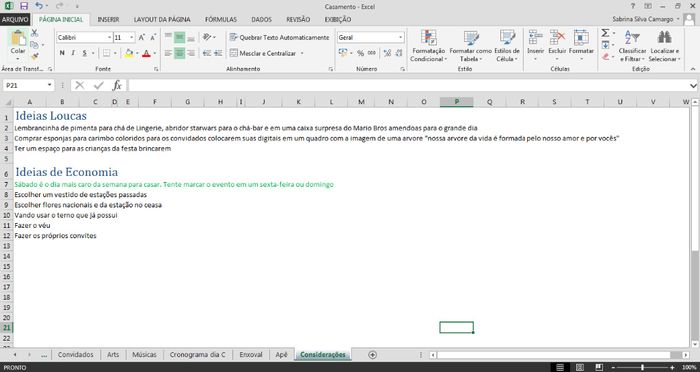Open the Calibri font name dropdown
Viewport: 700px width, 372px height.
tap(109, 38)
